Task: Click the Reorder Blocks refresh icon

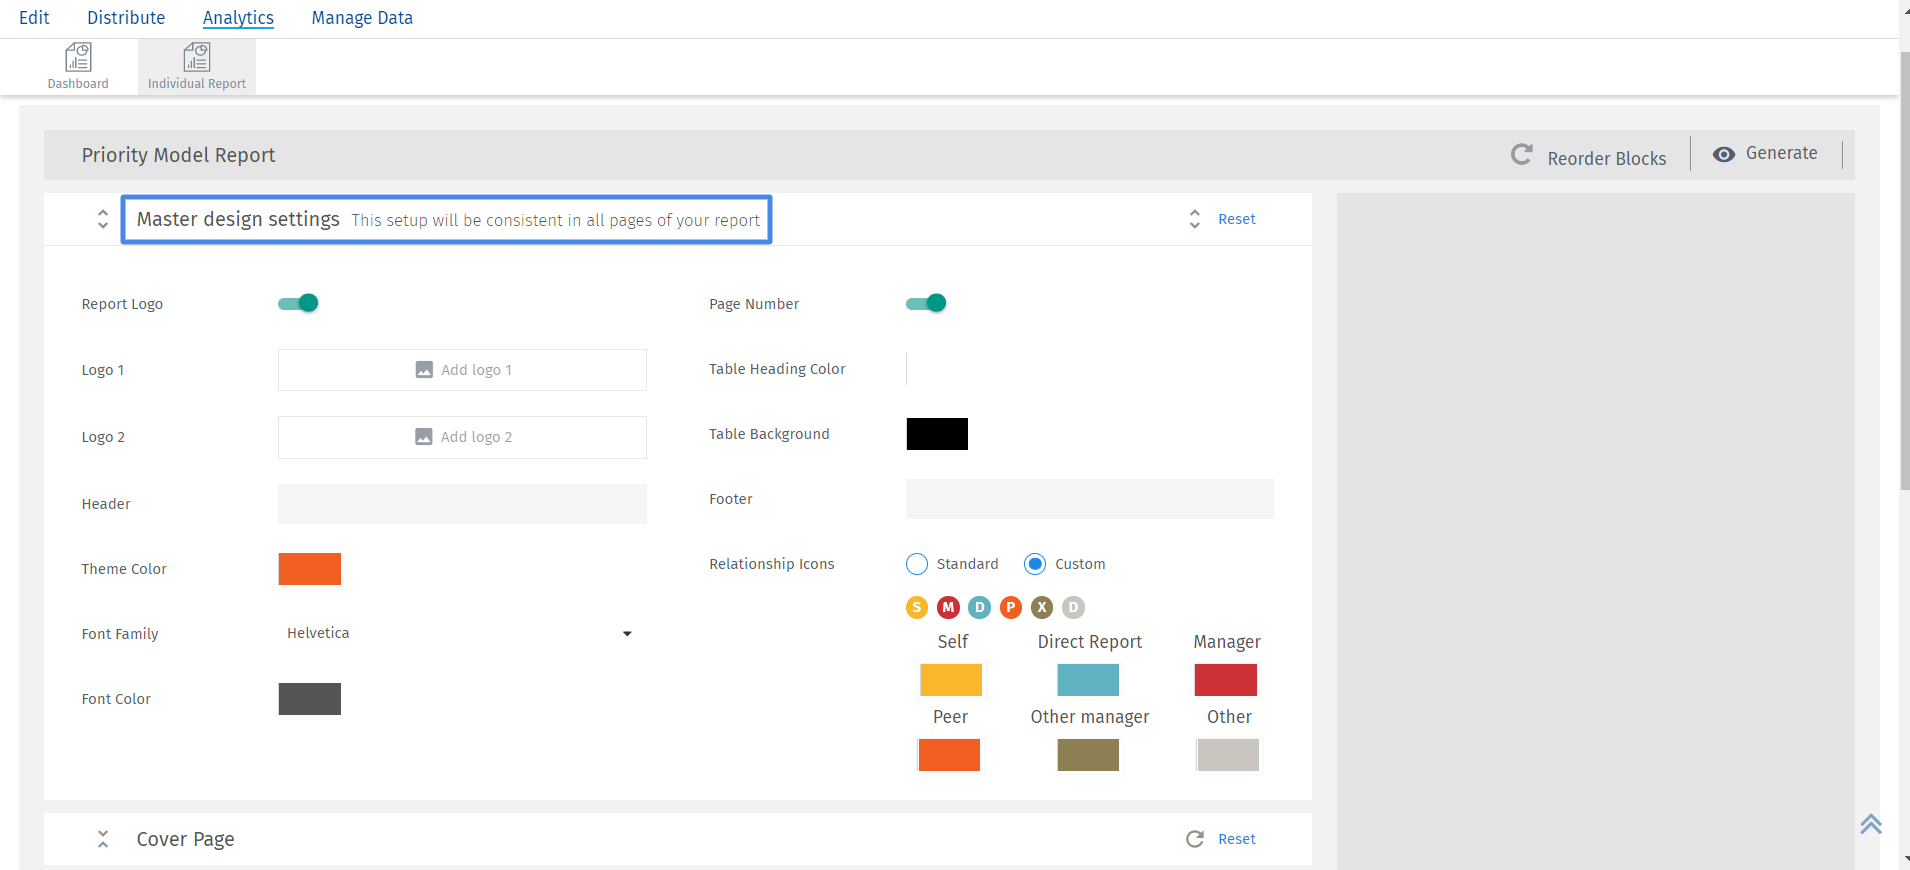Action: pos(1521,155)
